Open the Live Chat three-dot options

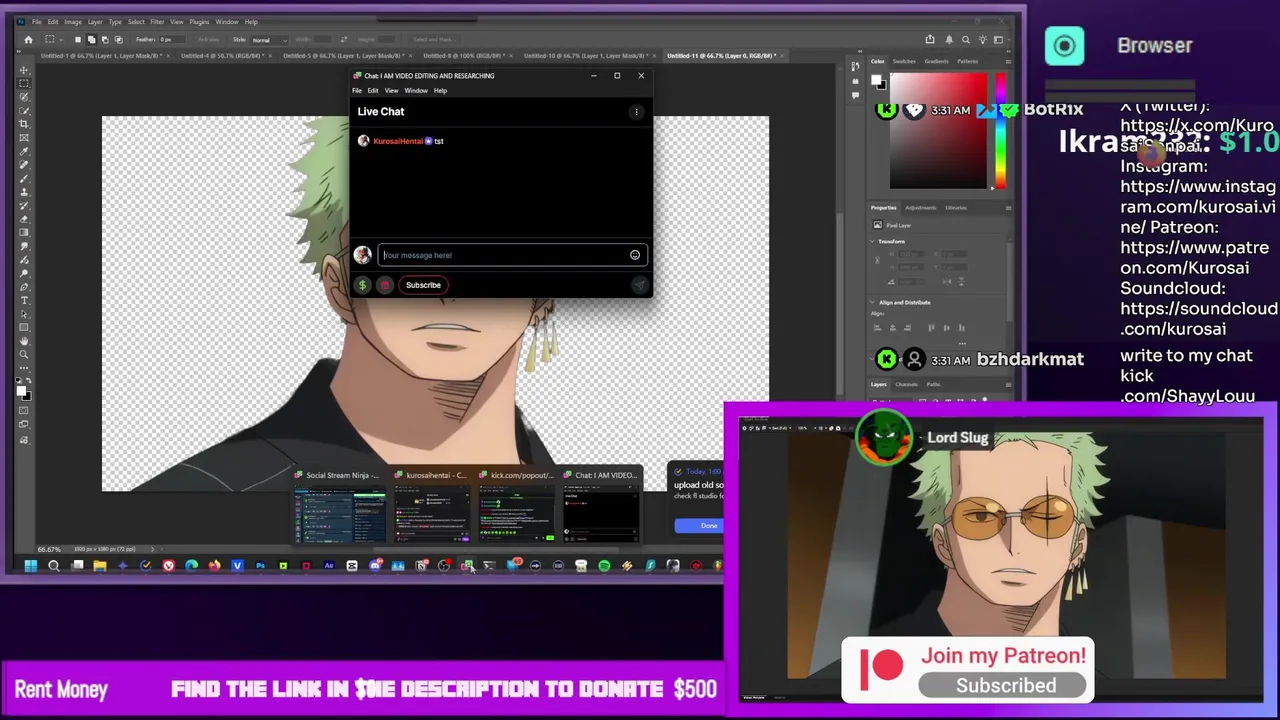click(x=636, y=112)
